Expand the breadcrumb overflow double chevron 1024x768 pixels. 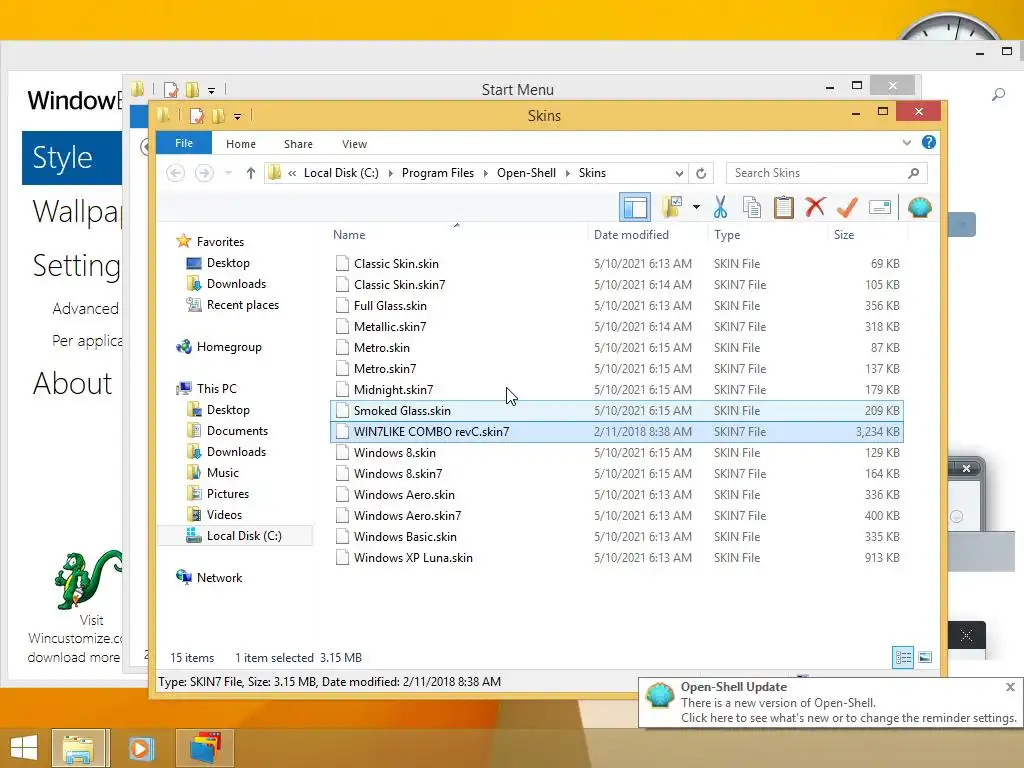[x=292, y=173]
